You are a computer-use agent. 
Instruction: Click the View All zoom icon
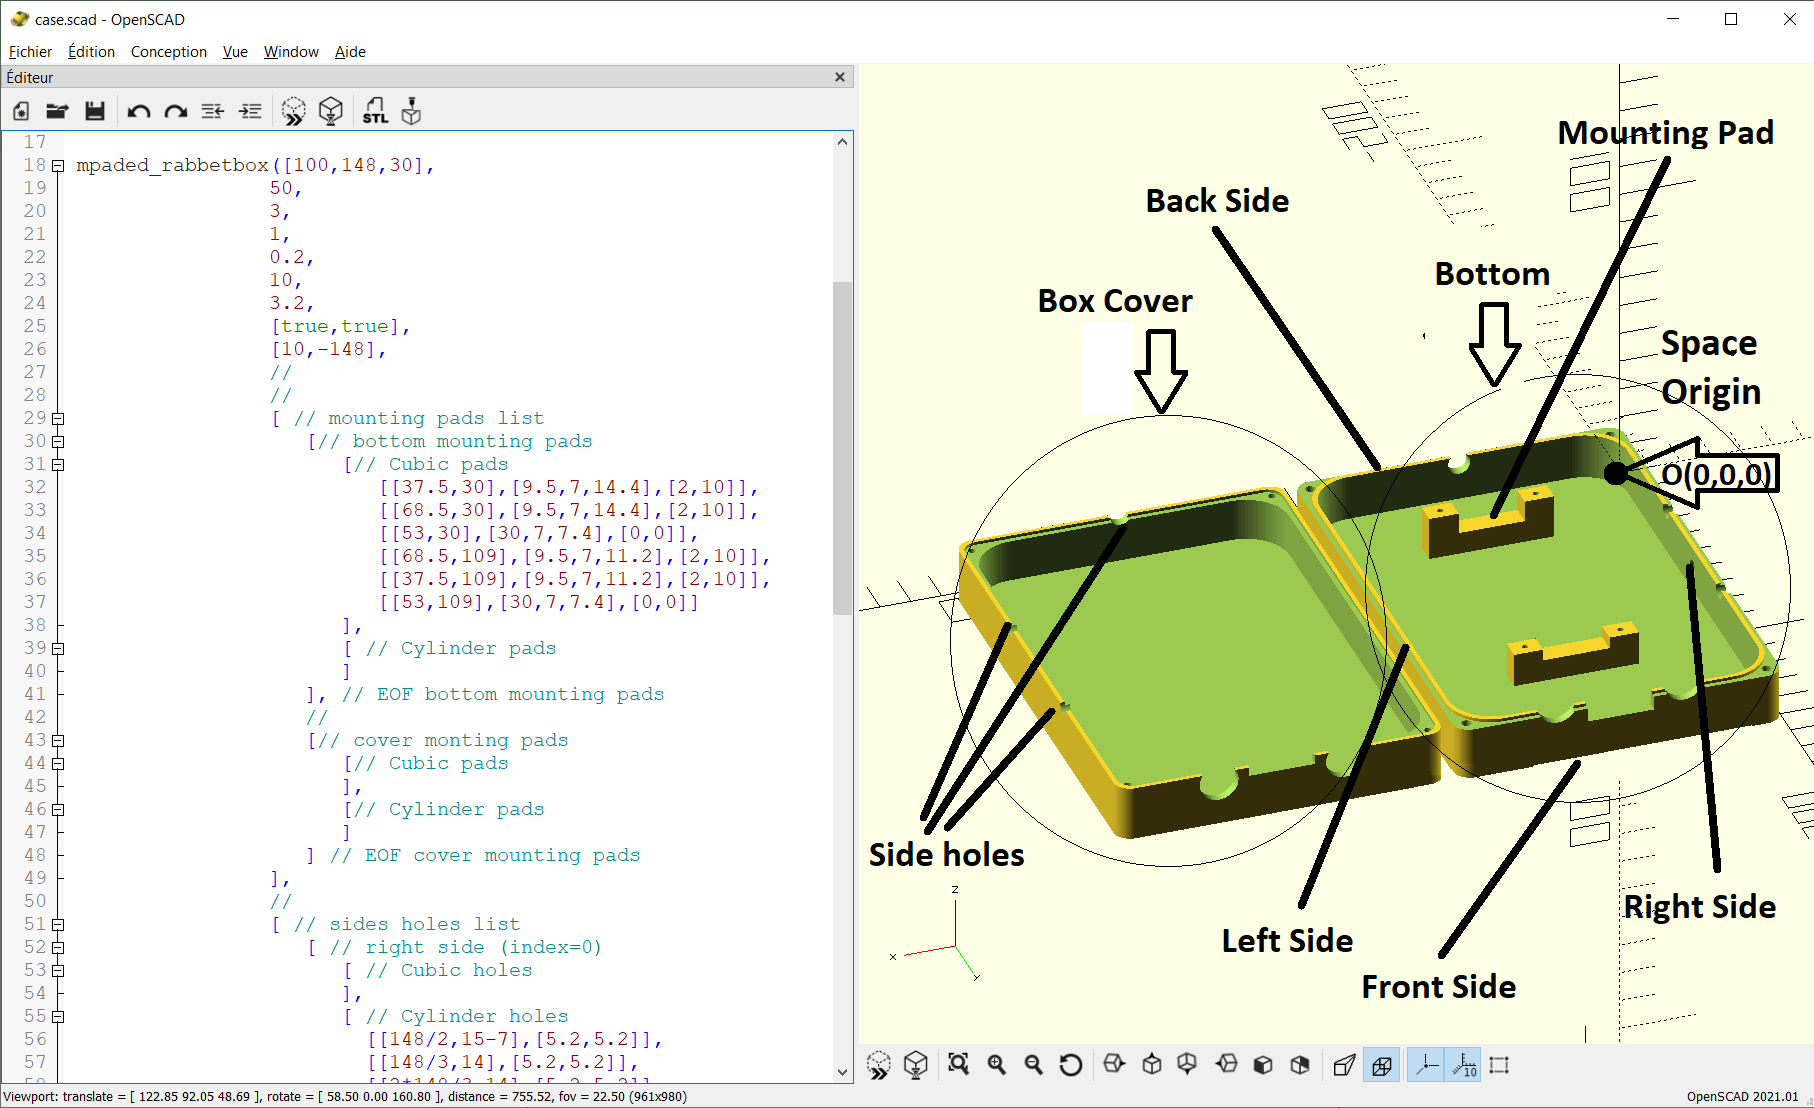click(958, 1064)
